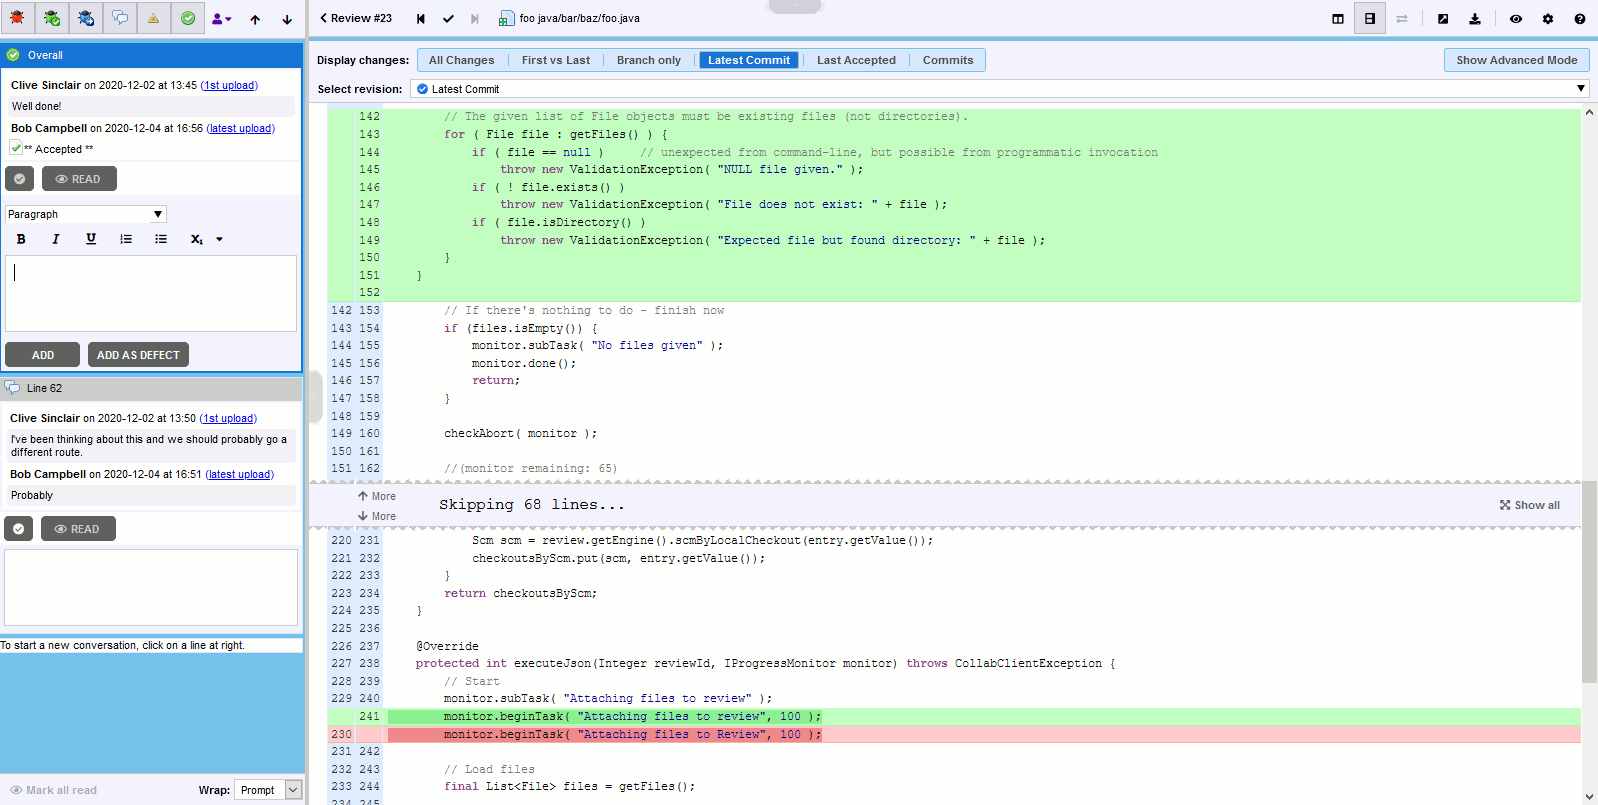Click the download file icon
This screenshot has height=805, width=1598.
[x=1474, y=18]
